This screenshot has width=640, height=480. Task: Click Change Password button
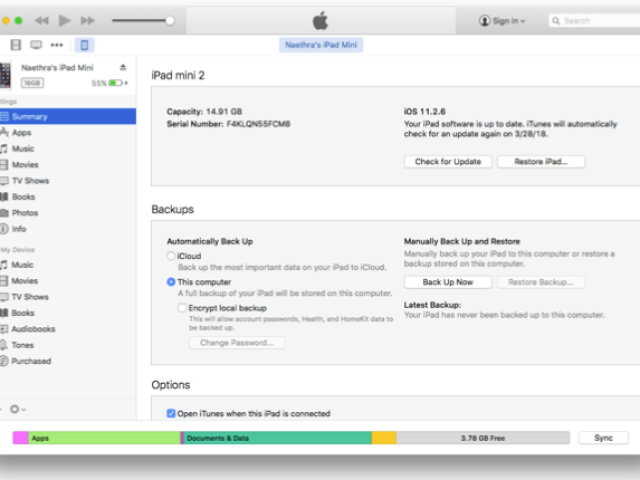[x=237, y=342]
